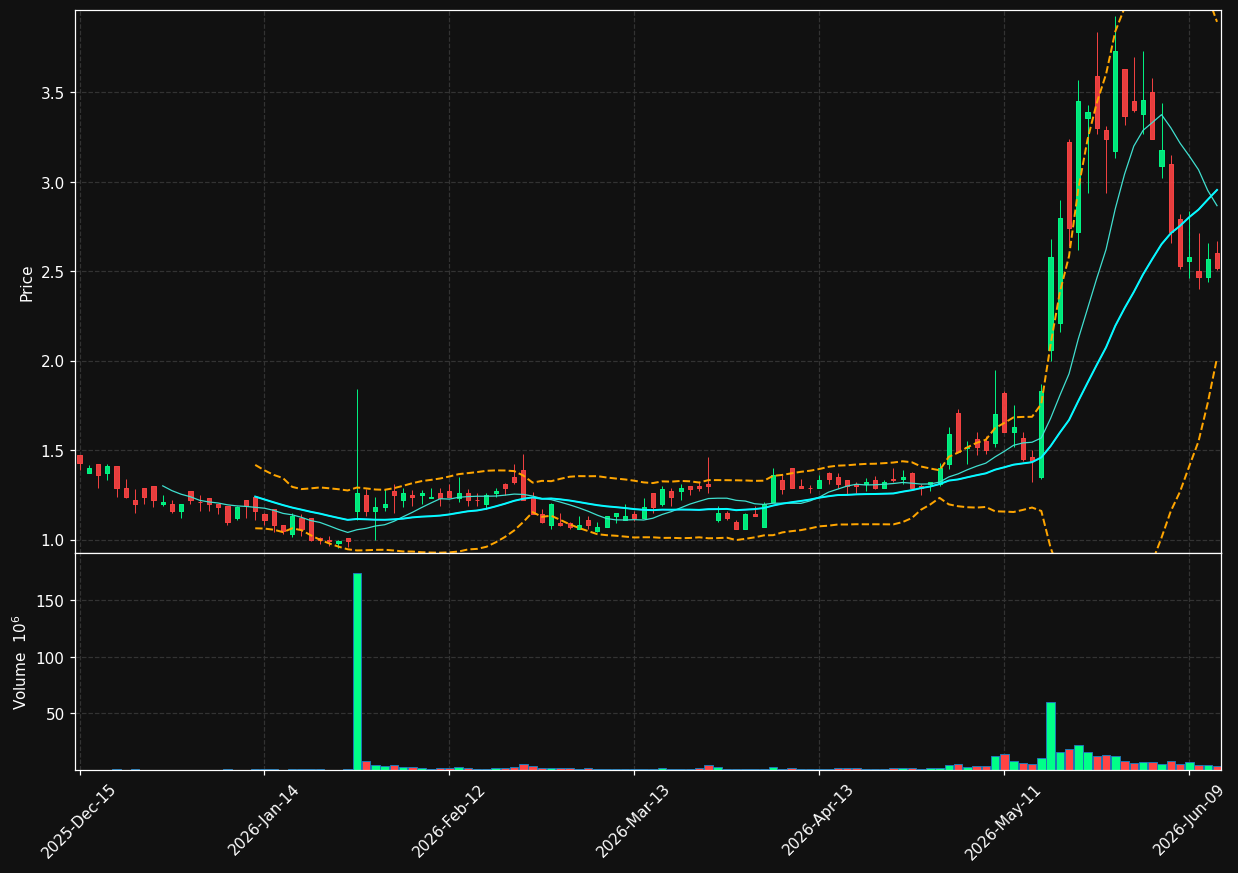This screenshot has width=1238, height=873.
Task: Click the 3.0 price tick label
Action: pyautogui.click(x=54, y=183)
